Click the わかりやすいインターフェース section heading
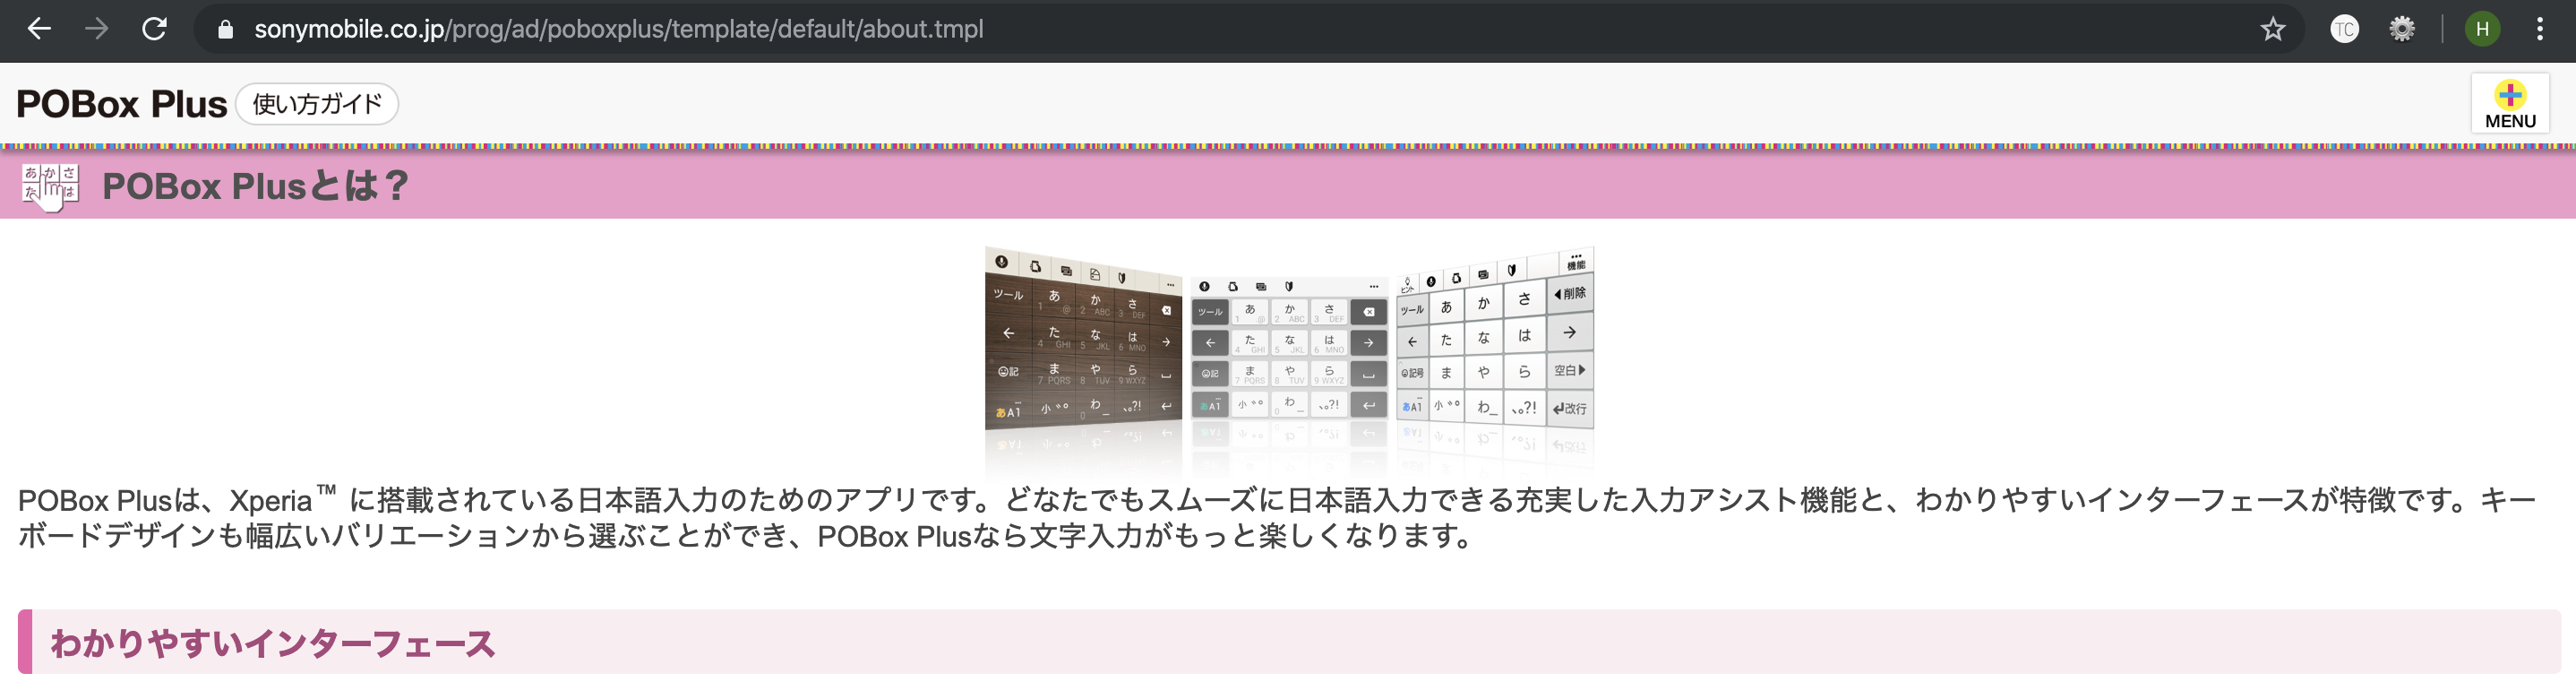The image size is (2576, 699). (x=1289, y=642)
